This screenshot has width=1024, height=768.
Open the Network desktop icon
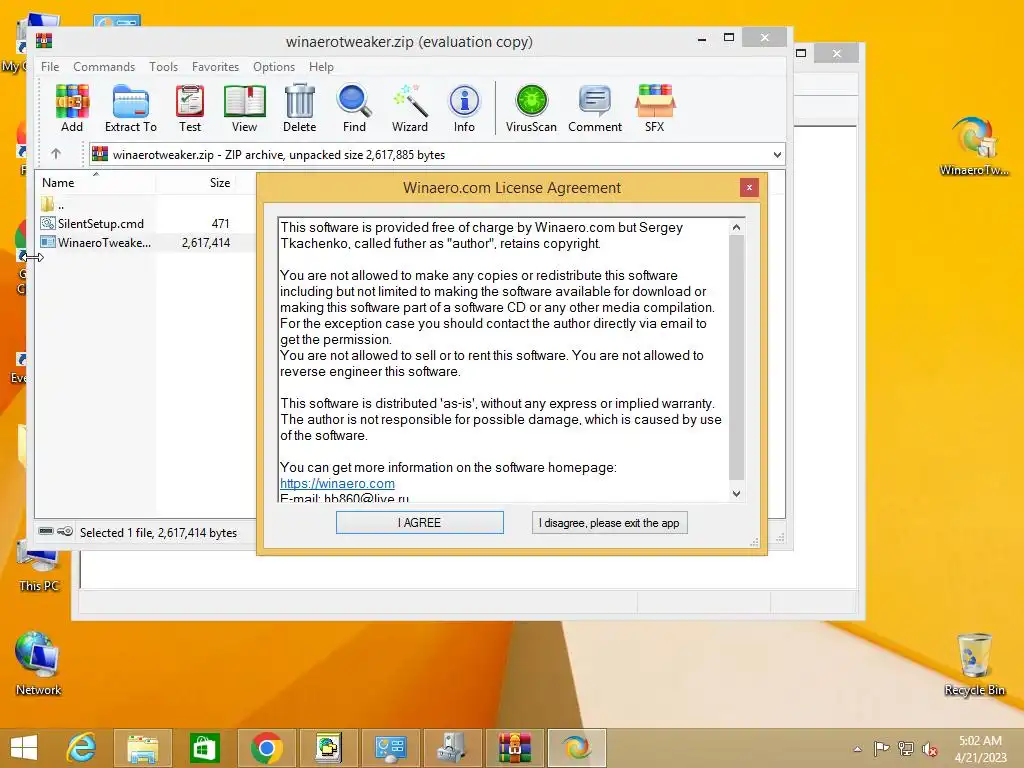click(x=38, y=664)
